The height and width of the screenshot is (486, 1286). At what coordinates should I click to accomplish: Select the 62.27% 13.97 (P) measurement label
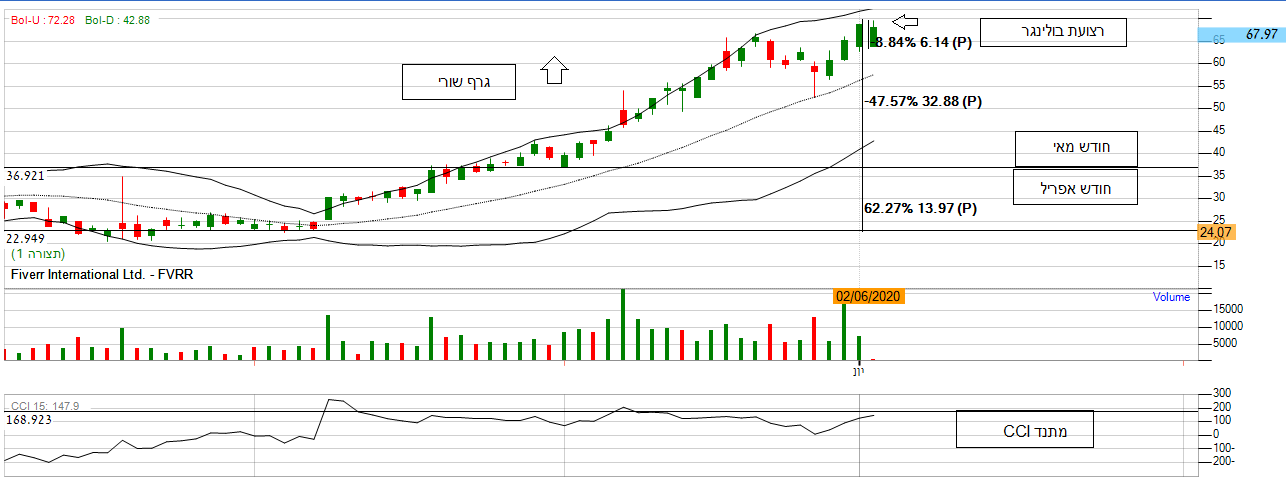(x=920, y=209)
